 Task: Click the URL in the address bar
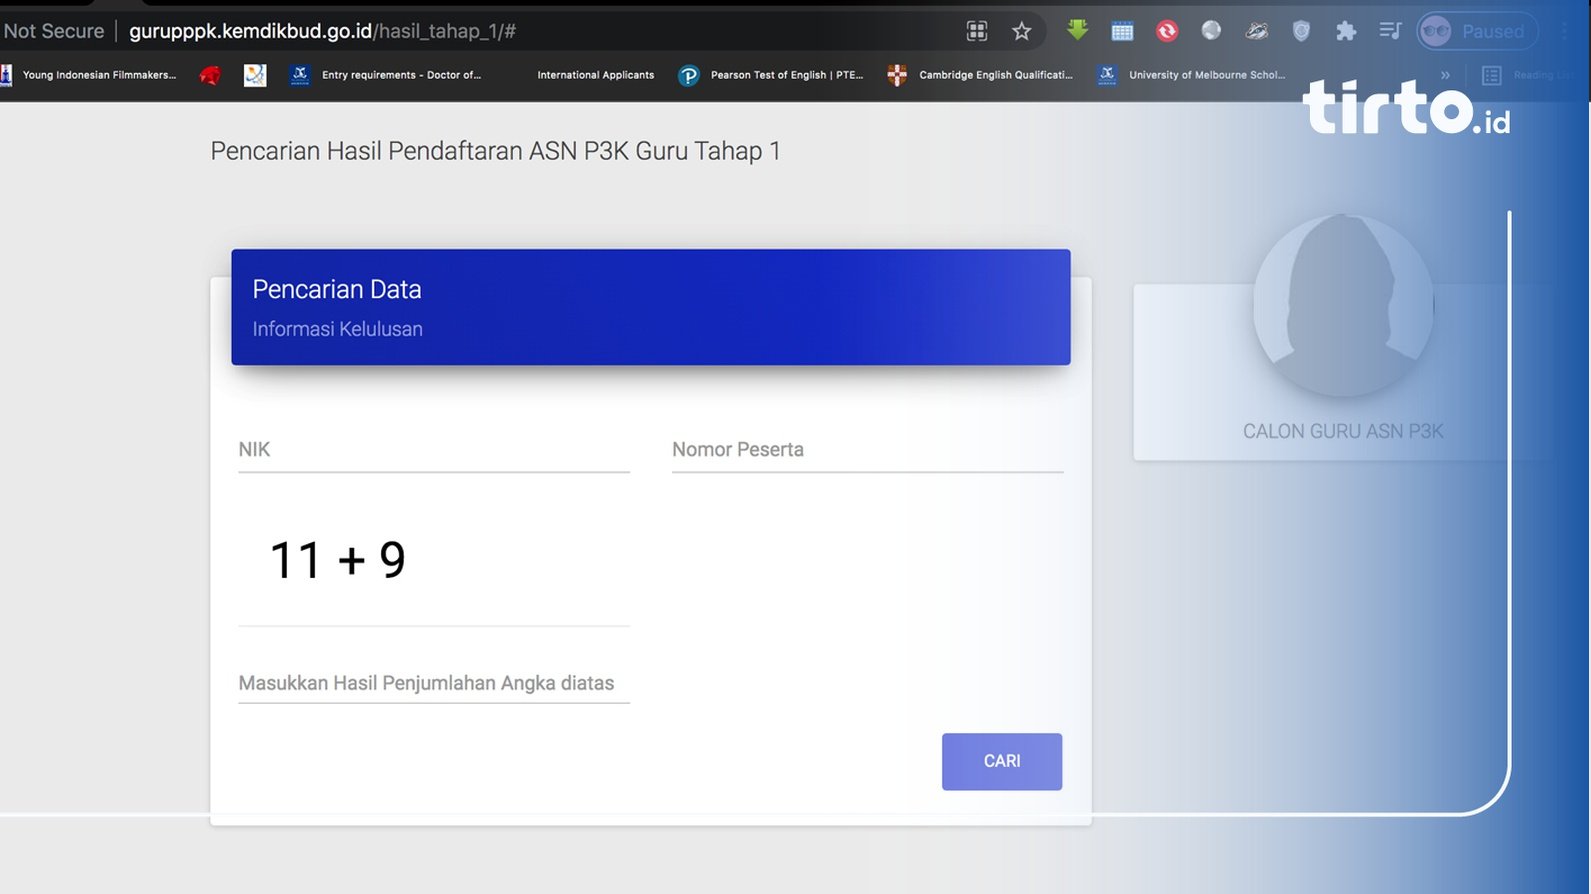tap(322, 31)
